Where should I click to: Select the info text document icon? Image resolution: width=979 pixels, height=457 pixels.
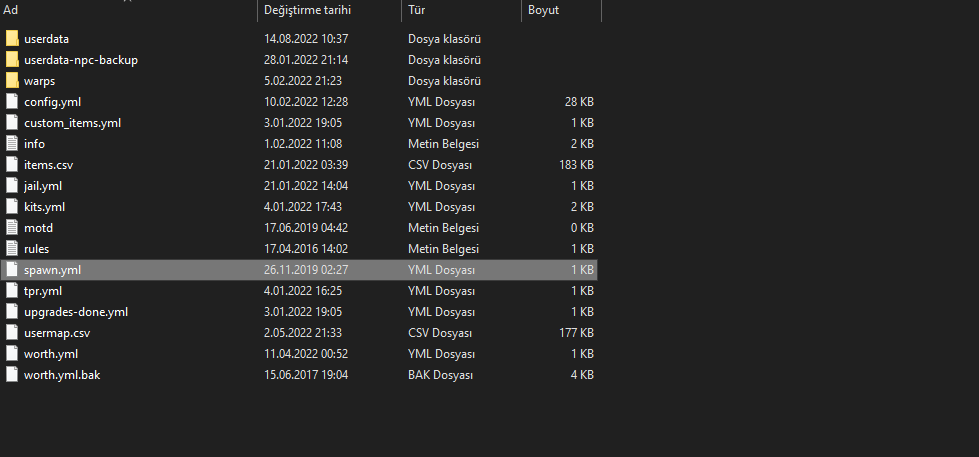12,144
